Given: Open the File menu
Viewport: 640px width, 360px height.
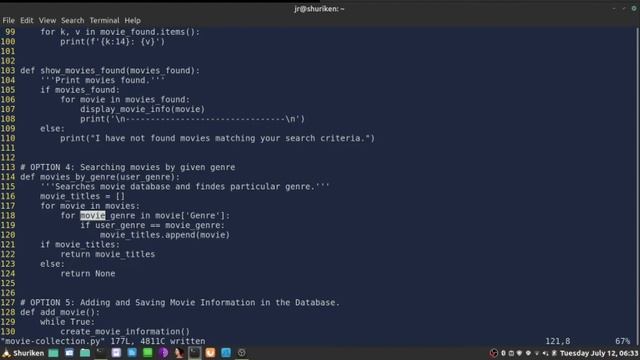Looking at the screenshot, I should (8, 20).
